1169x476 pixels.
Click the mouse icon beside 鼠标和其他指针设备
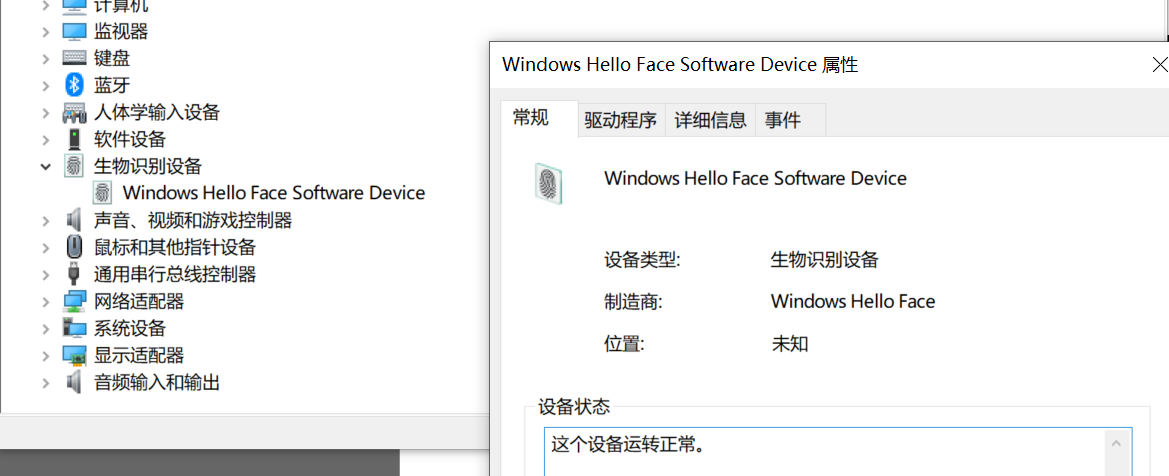click(x=74, y=246)
